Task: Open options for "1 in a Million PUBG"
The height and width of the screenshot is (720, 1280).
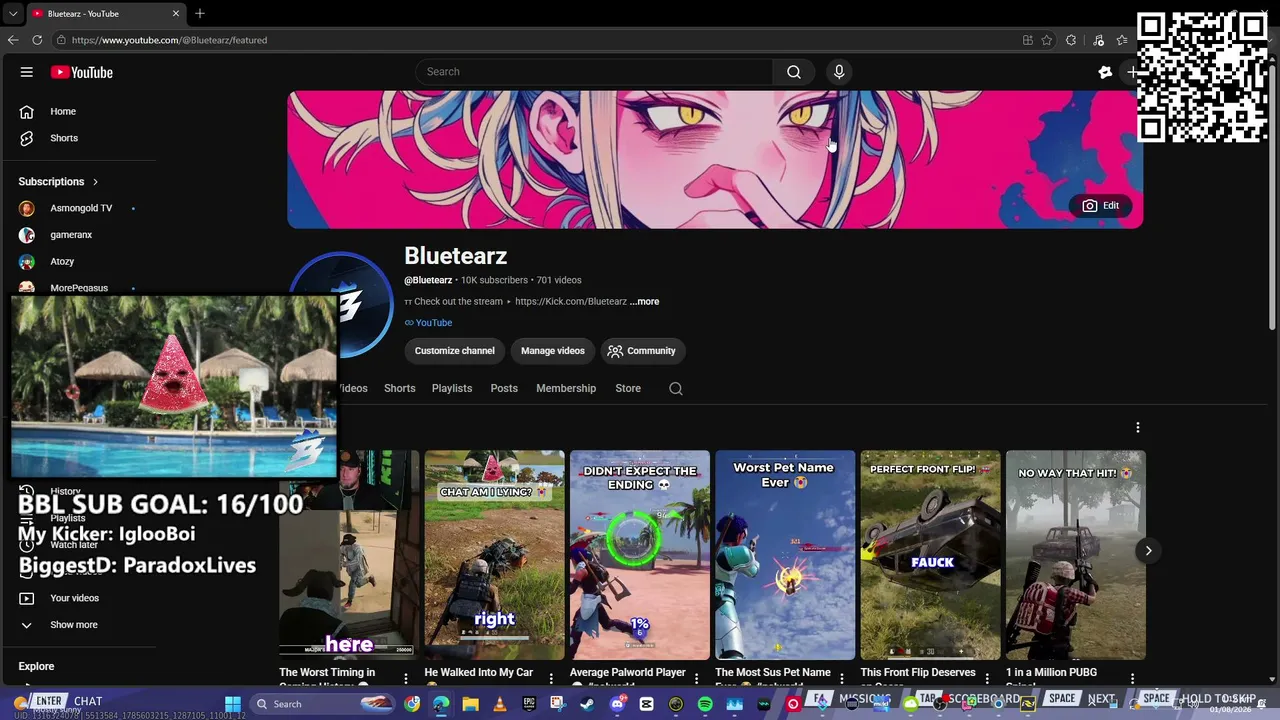Action: tap(1132, 678)
